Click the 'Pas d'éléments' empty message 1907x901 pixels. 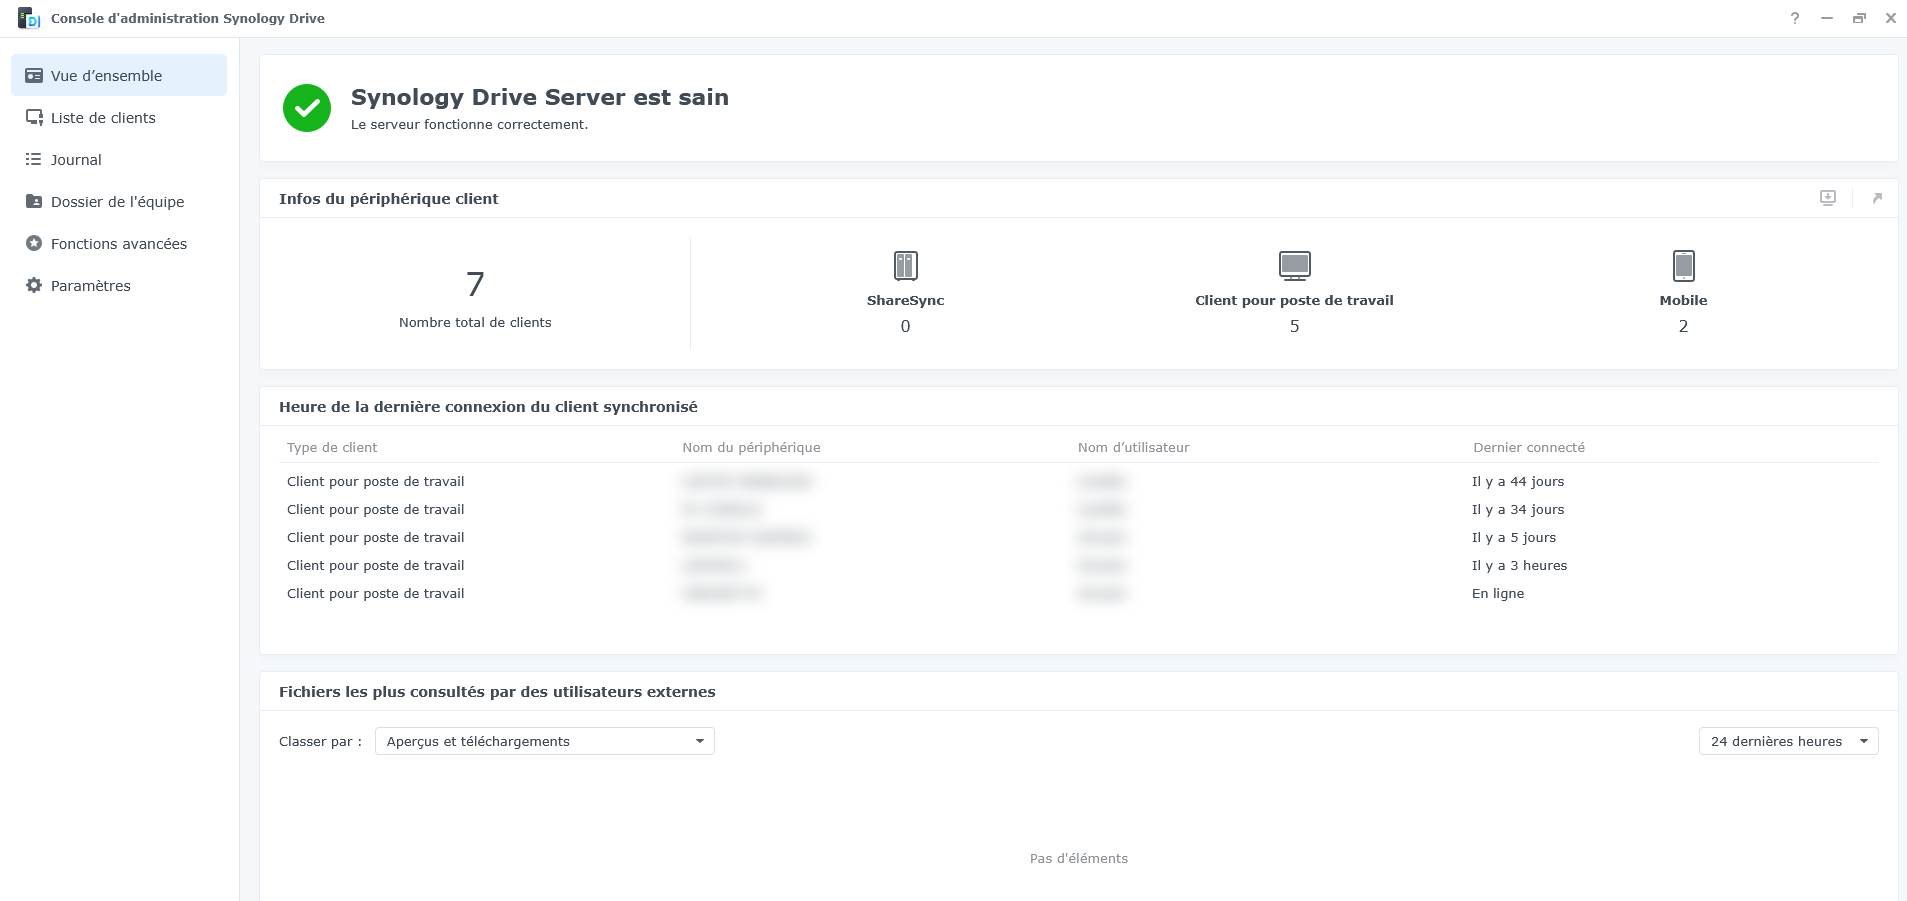(1079, 858)
